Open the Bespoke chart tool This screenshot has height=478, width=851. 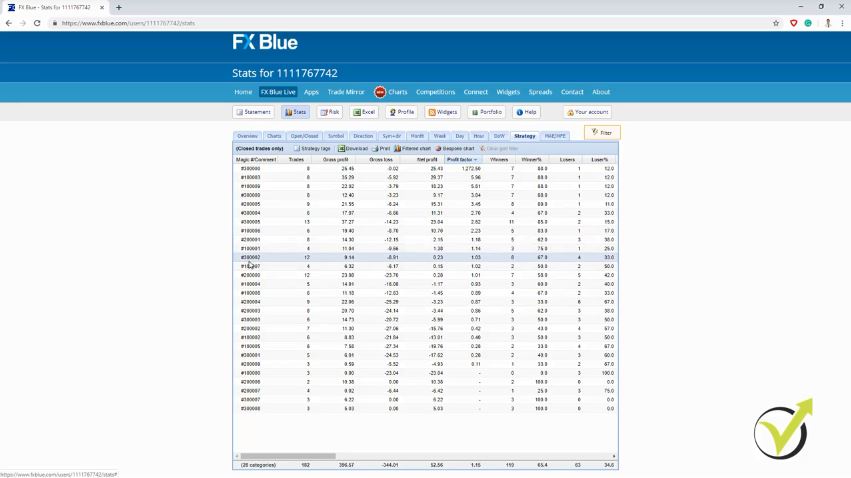coord(455,149)
